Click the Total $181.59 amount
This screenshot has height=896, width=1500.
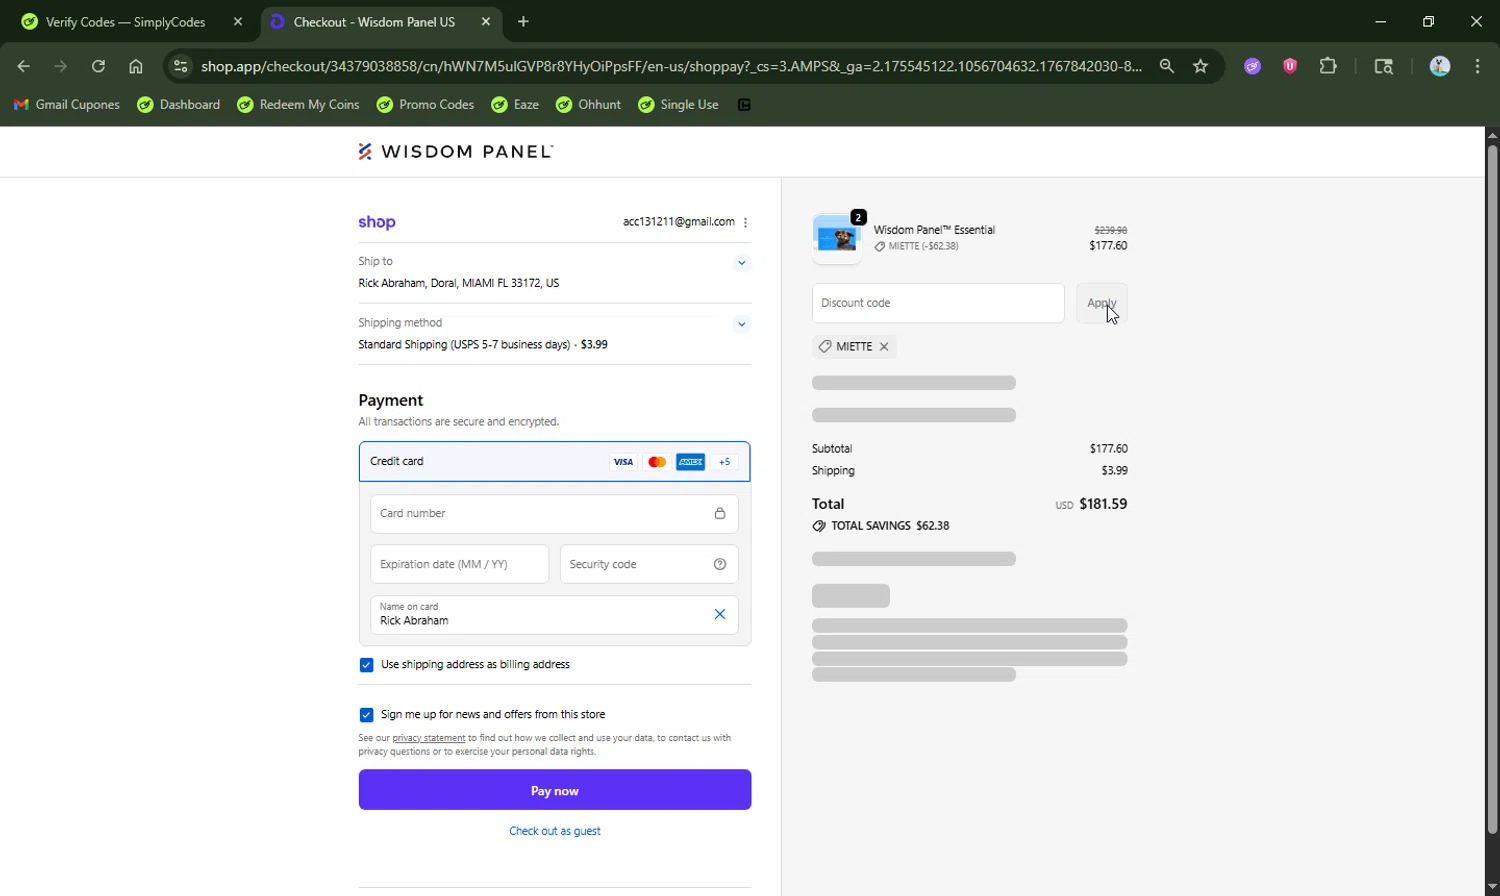[x=1103, y=504]
